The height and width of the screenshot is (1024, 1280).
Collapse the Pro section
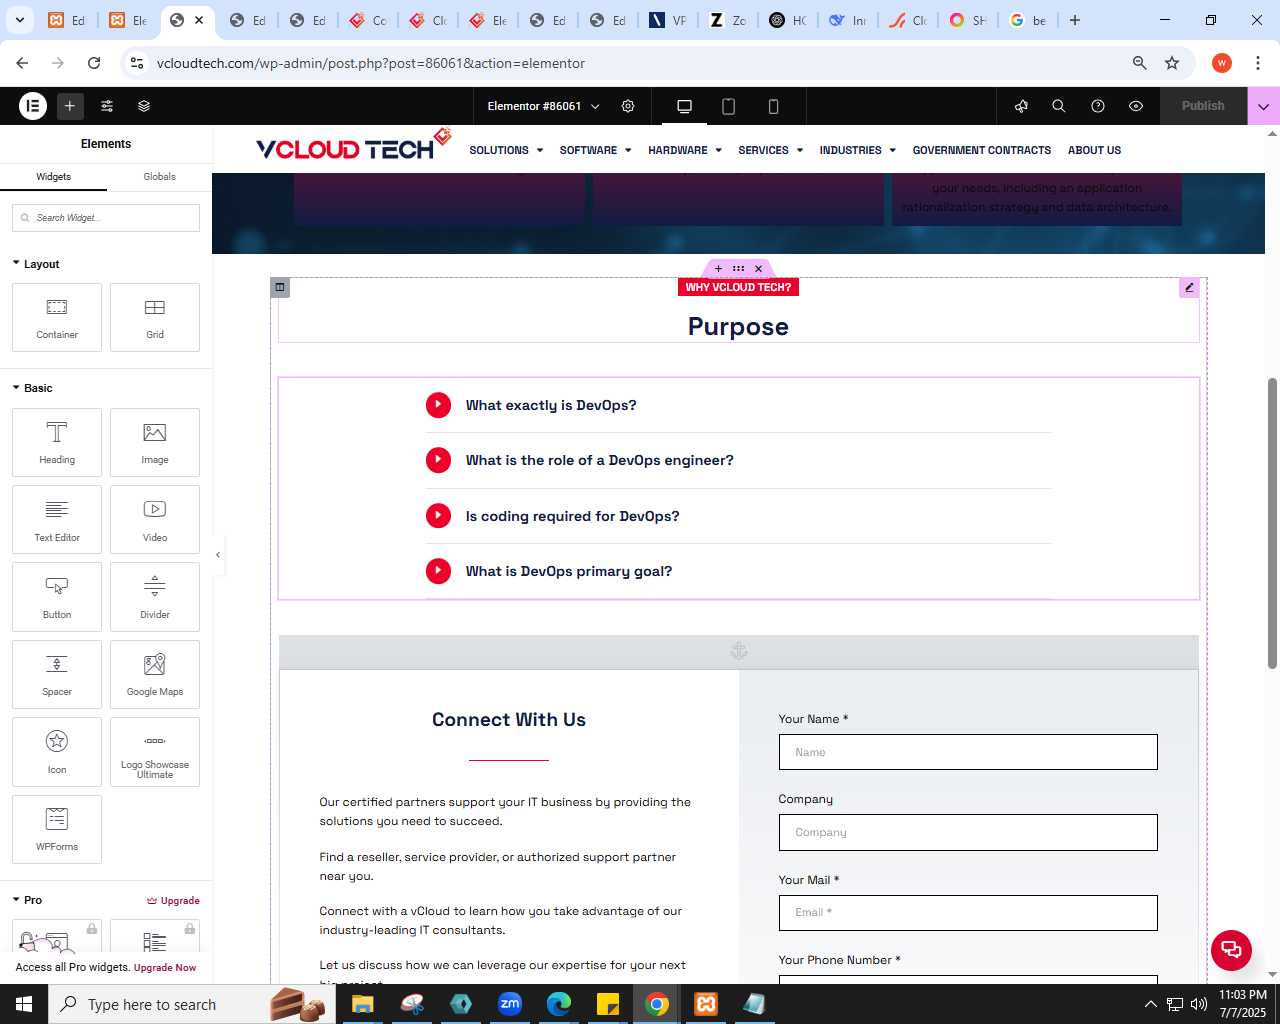coord(27,900)
